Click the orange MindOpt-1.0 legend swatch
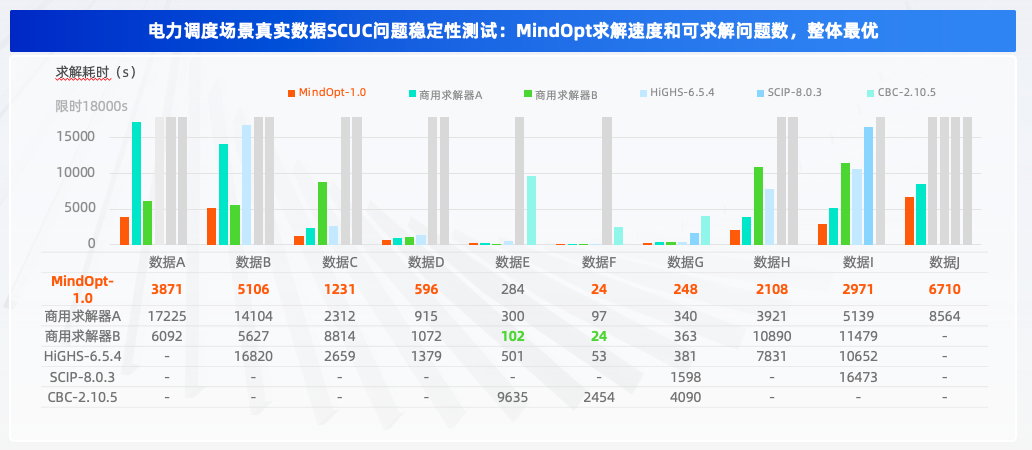This screenshot has width=1032, height=450. (291, 93)
